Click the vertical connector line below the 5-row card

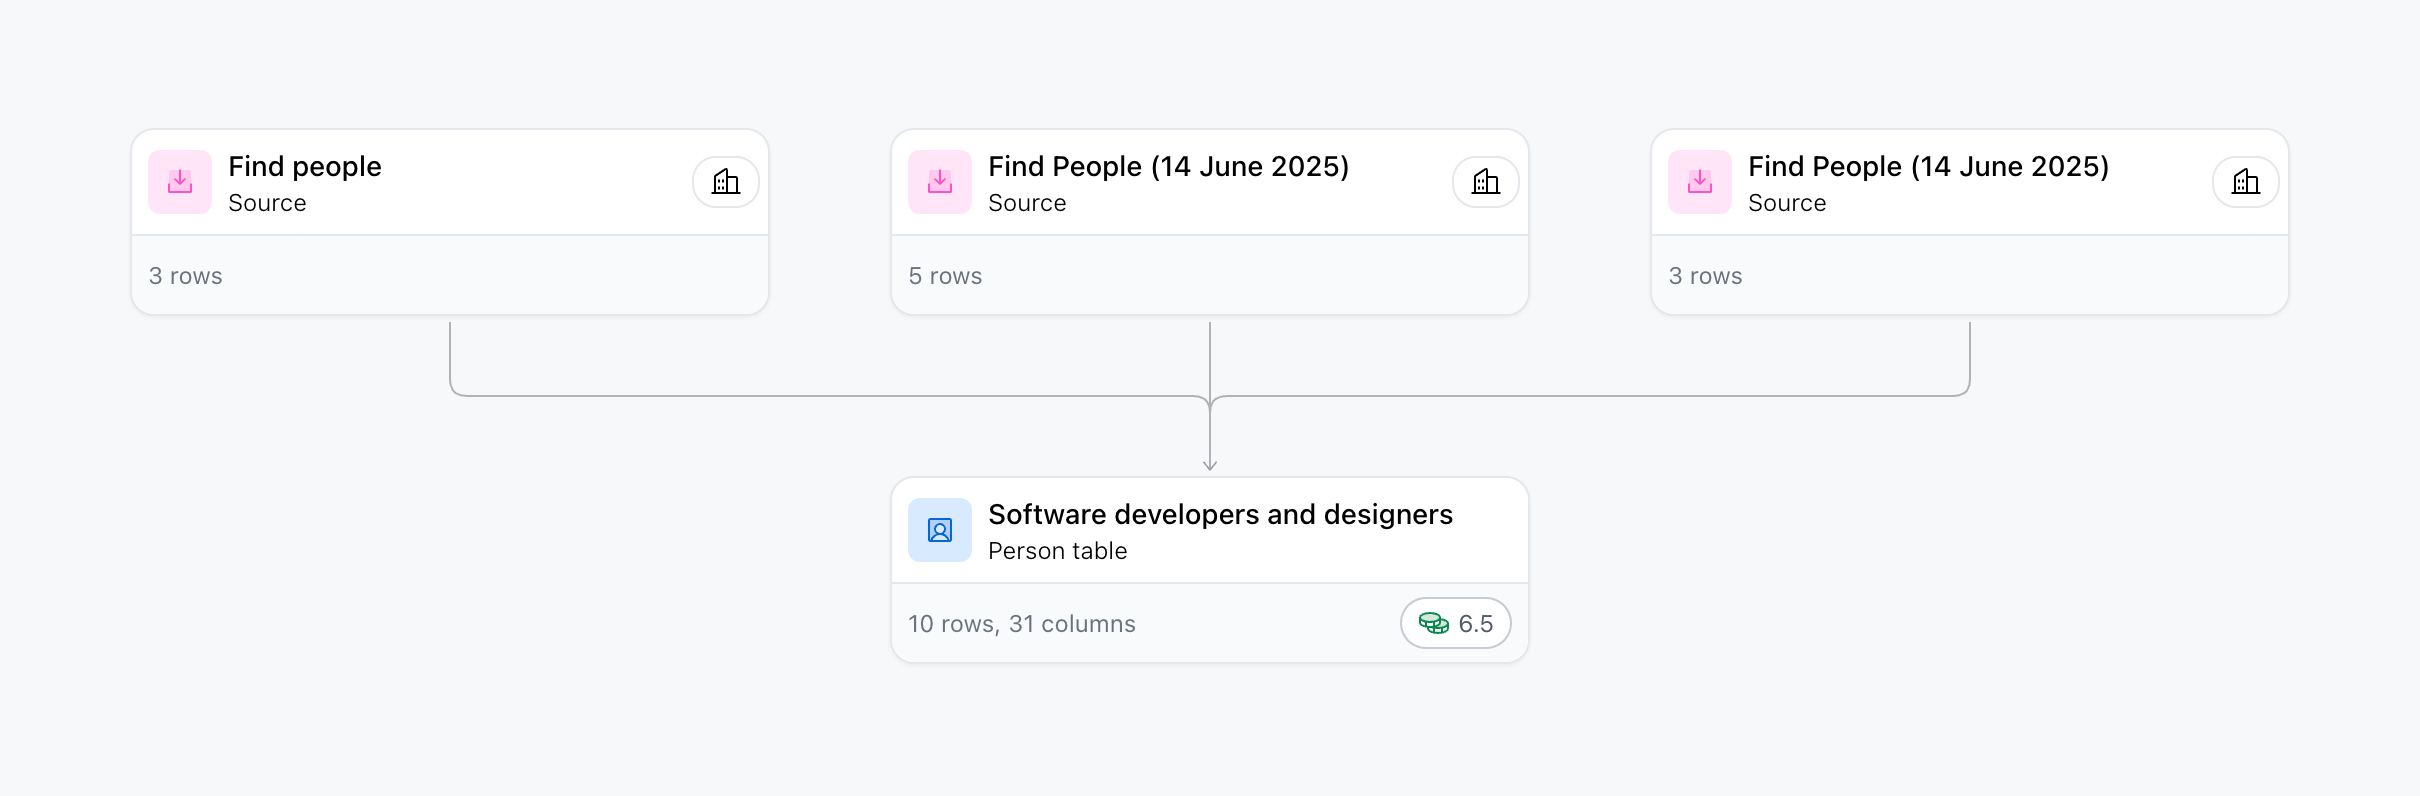click(x=1210, y=355)
